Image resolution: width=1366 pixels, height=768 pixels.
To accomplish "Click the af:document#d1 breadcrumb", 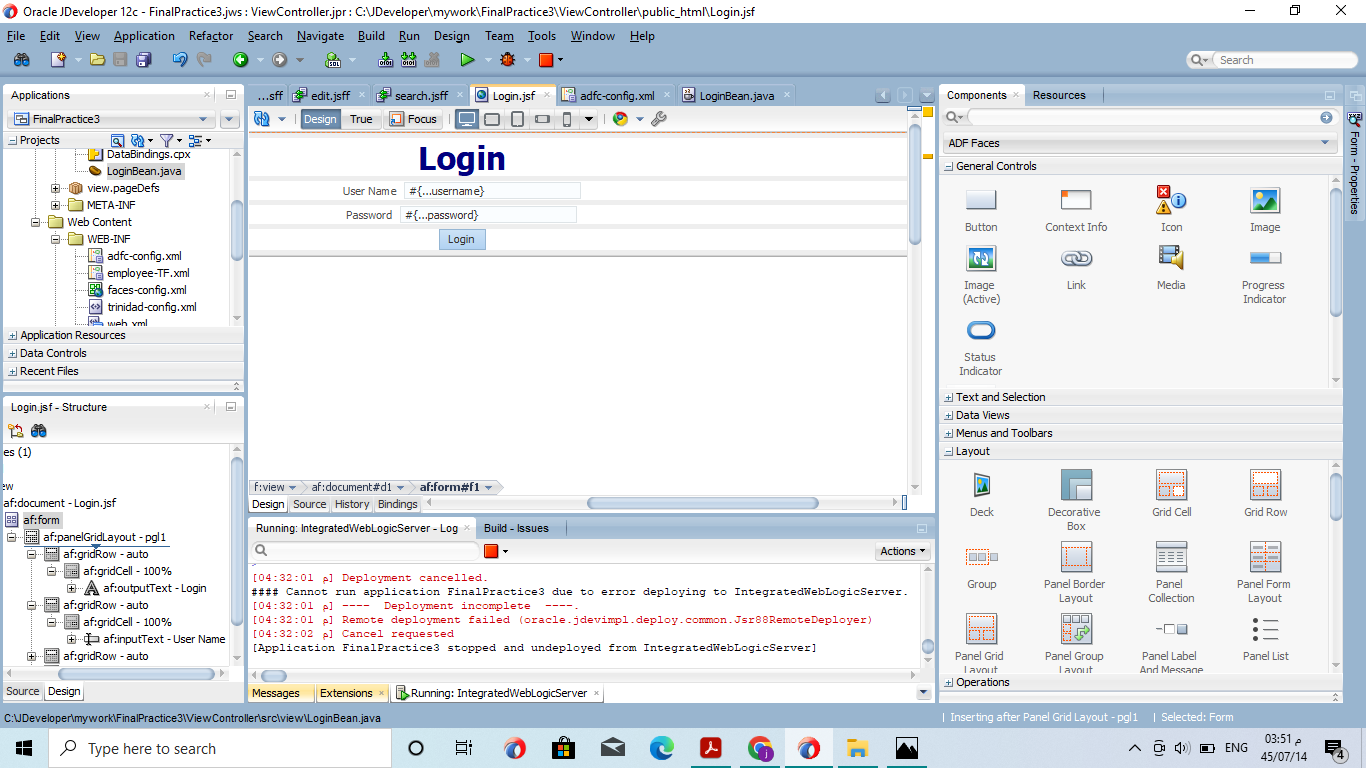I will 351,487.
